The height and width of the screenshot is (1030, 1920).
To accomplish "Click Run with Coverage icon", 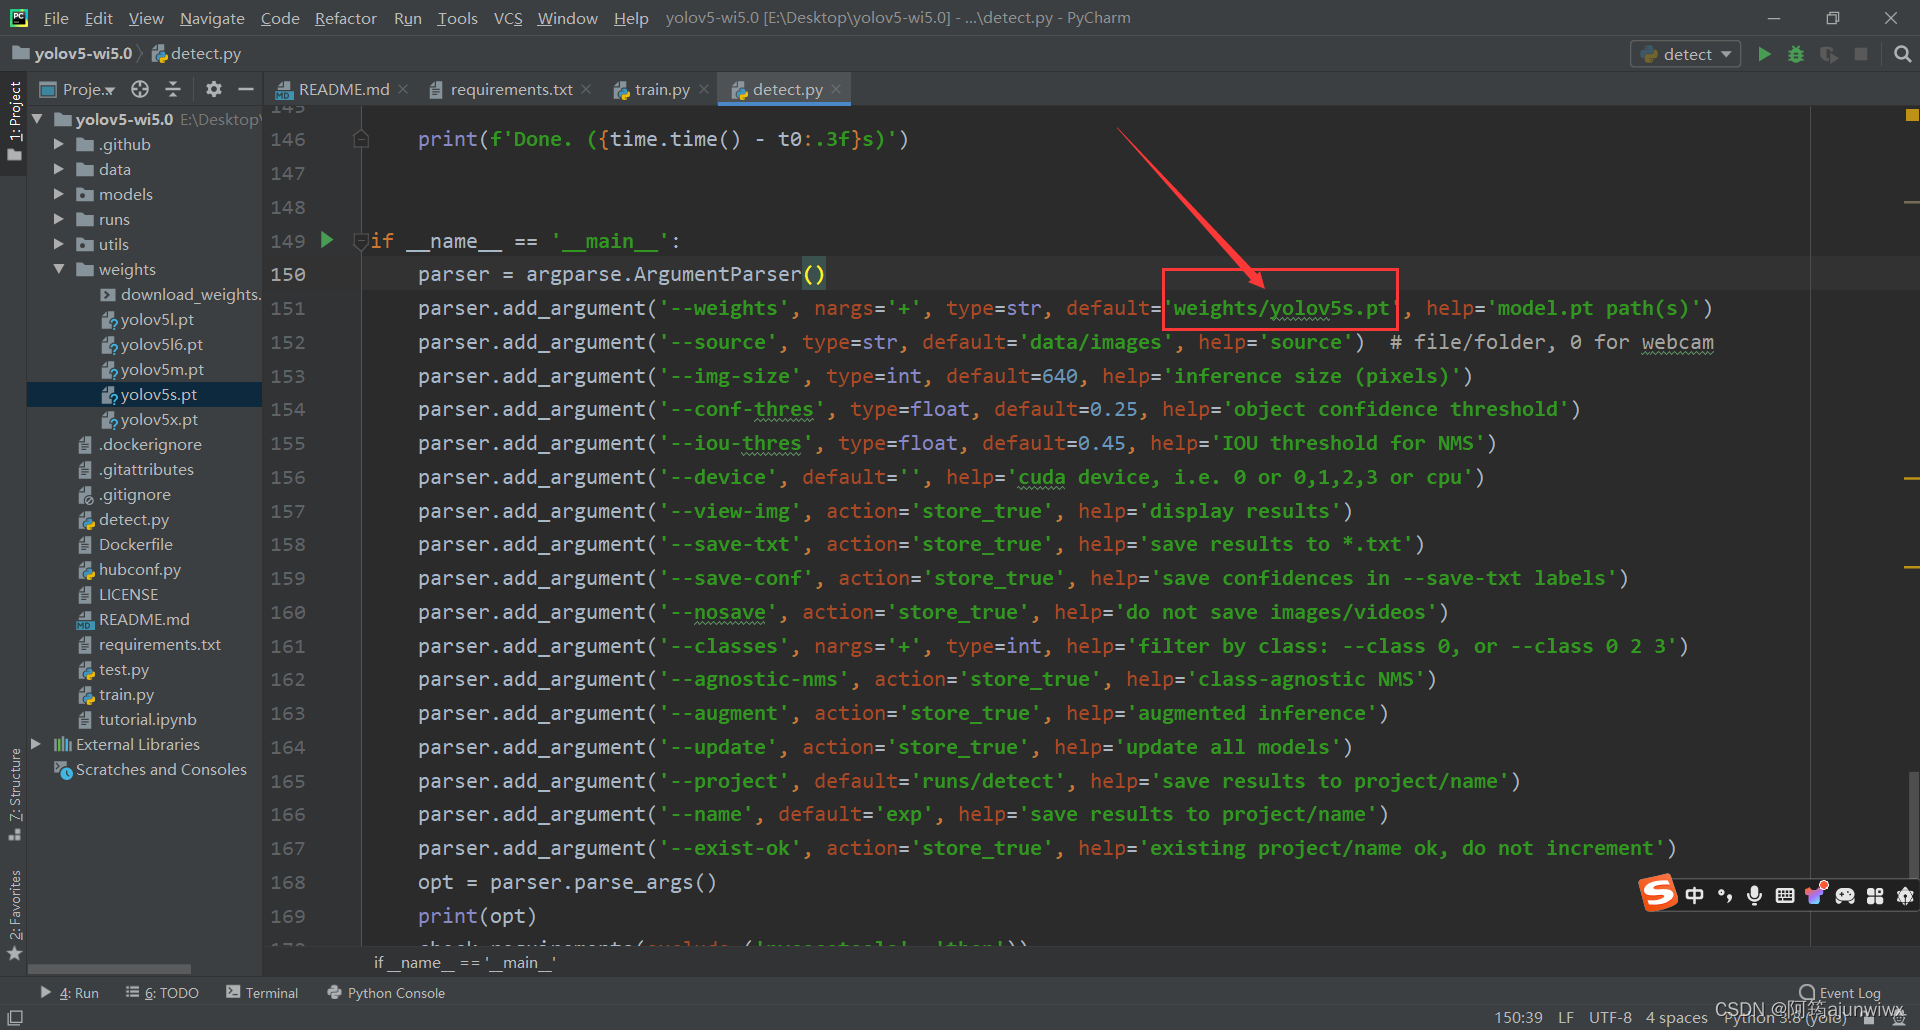I will pos(1828,54).
